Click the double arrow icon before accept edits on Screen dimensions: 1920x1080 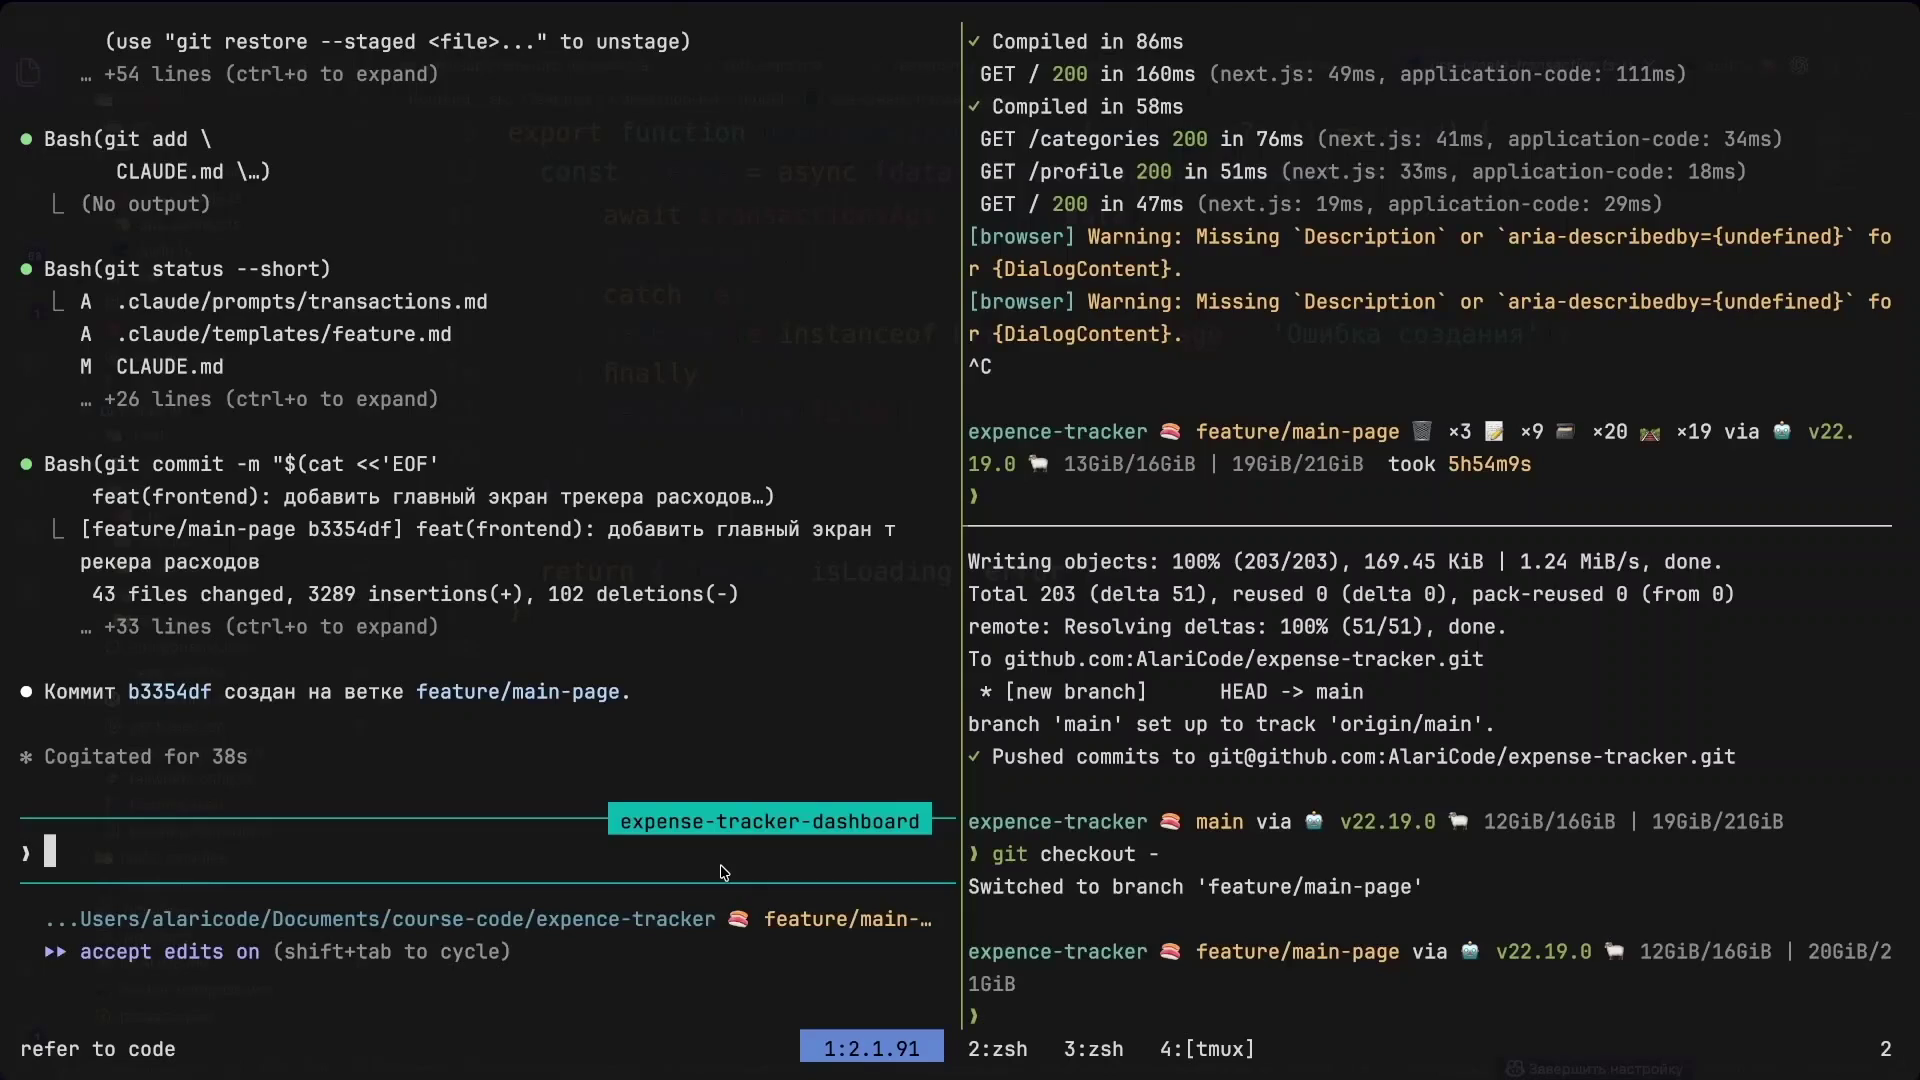(x=55, y=951)
